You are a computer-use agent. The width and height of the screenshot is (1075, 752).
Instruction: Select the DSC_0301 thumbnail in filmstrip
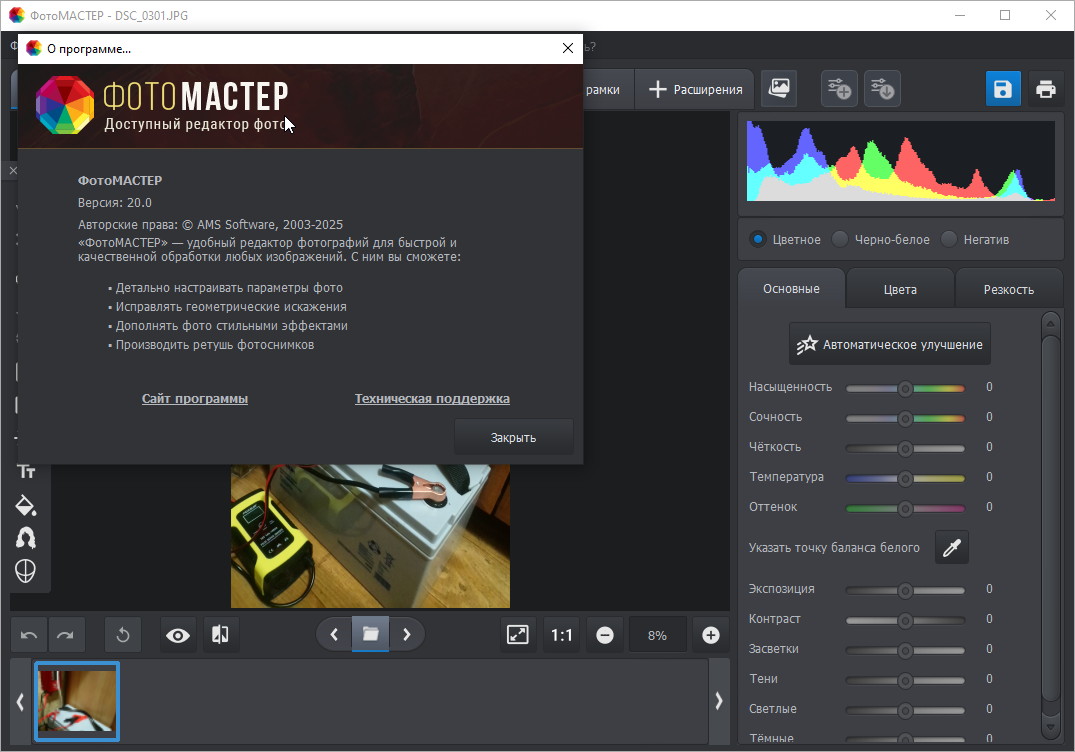tap(77, 701)
